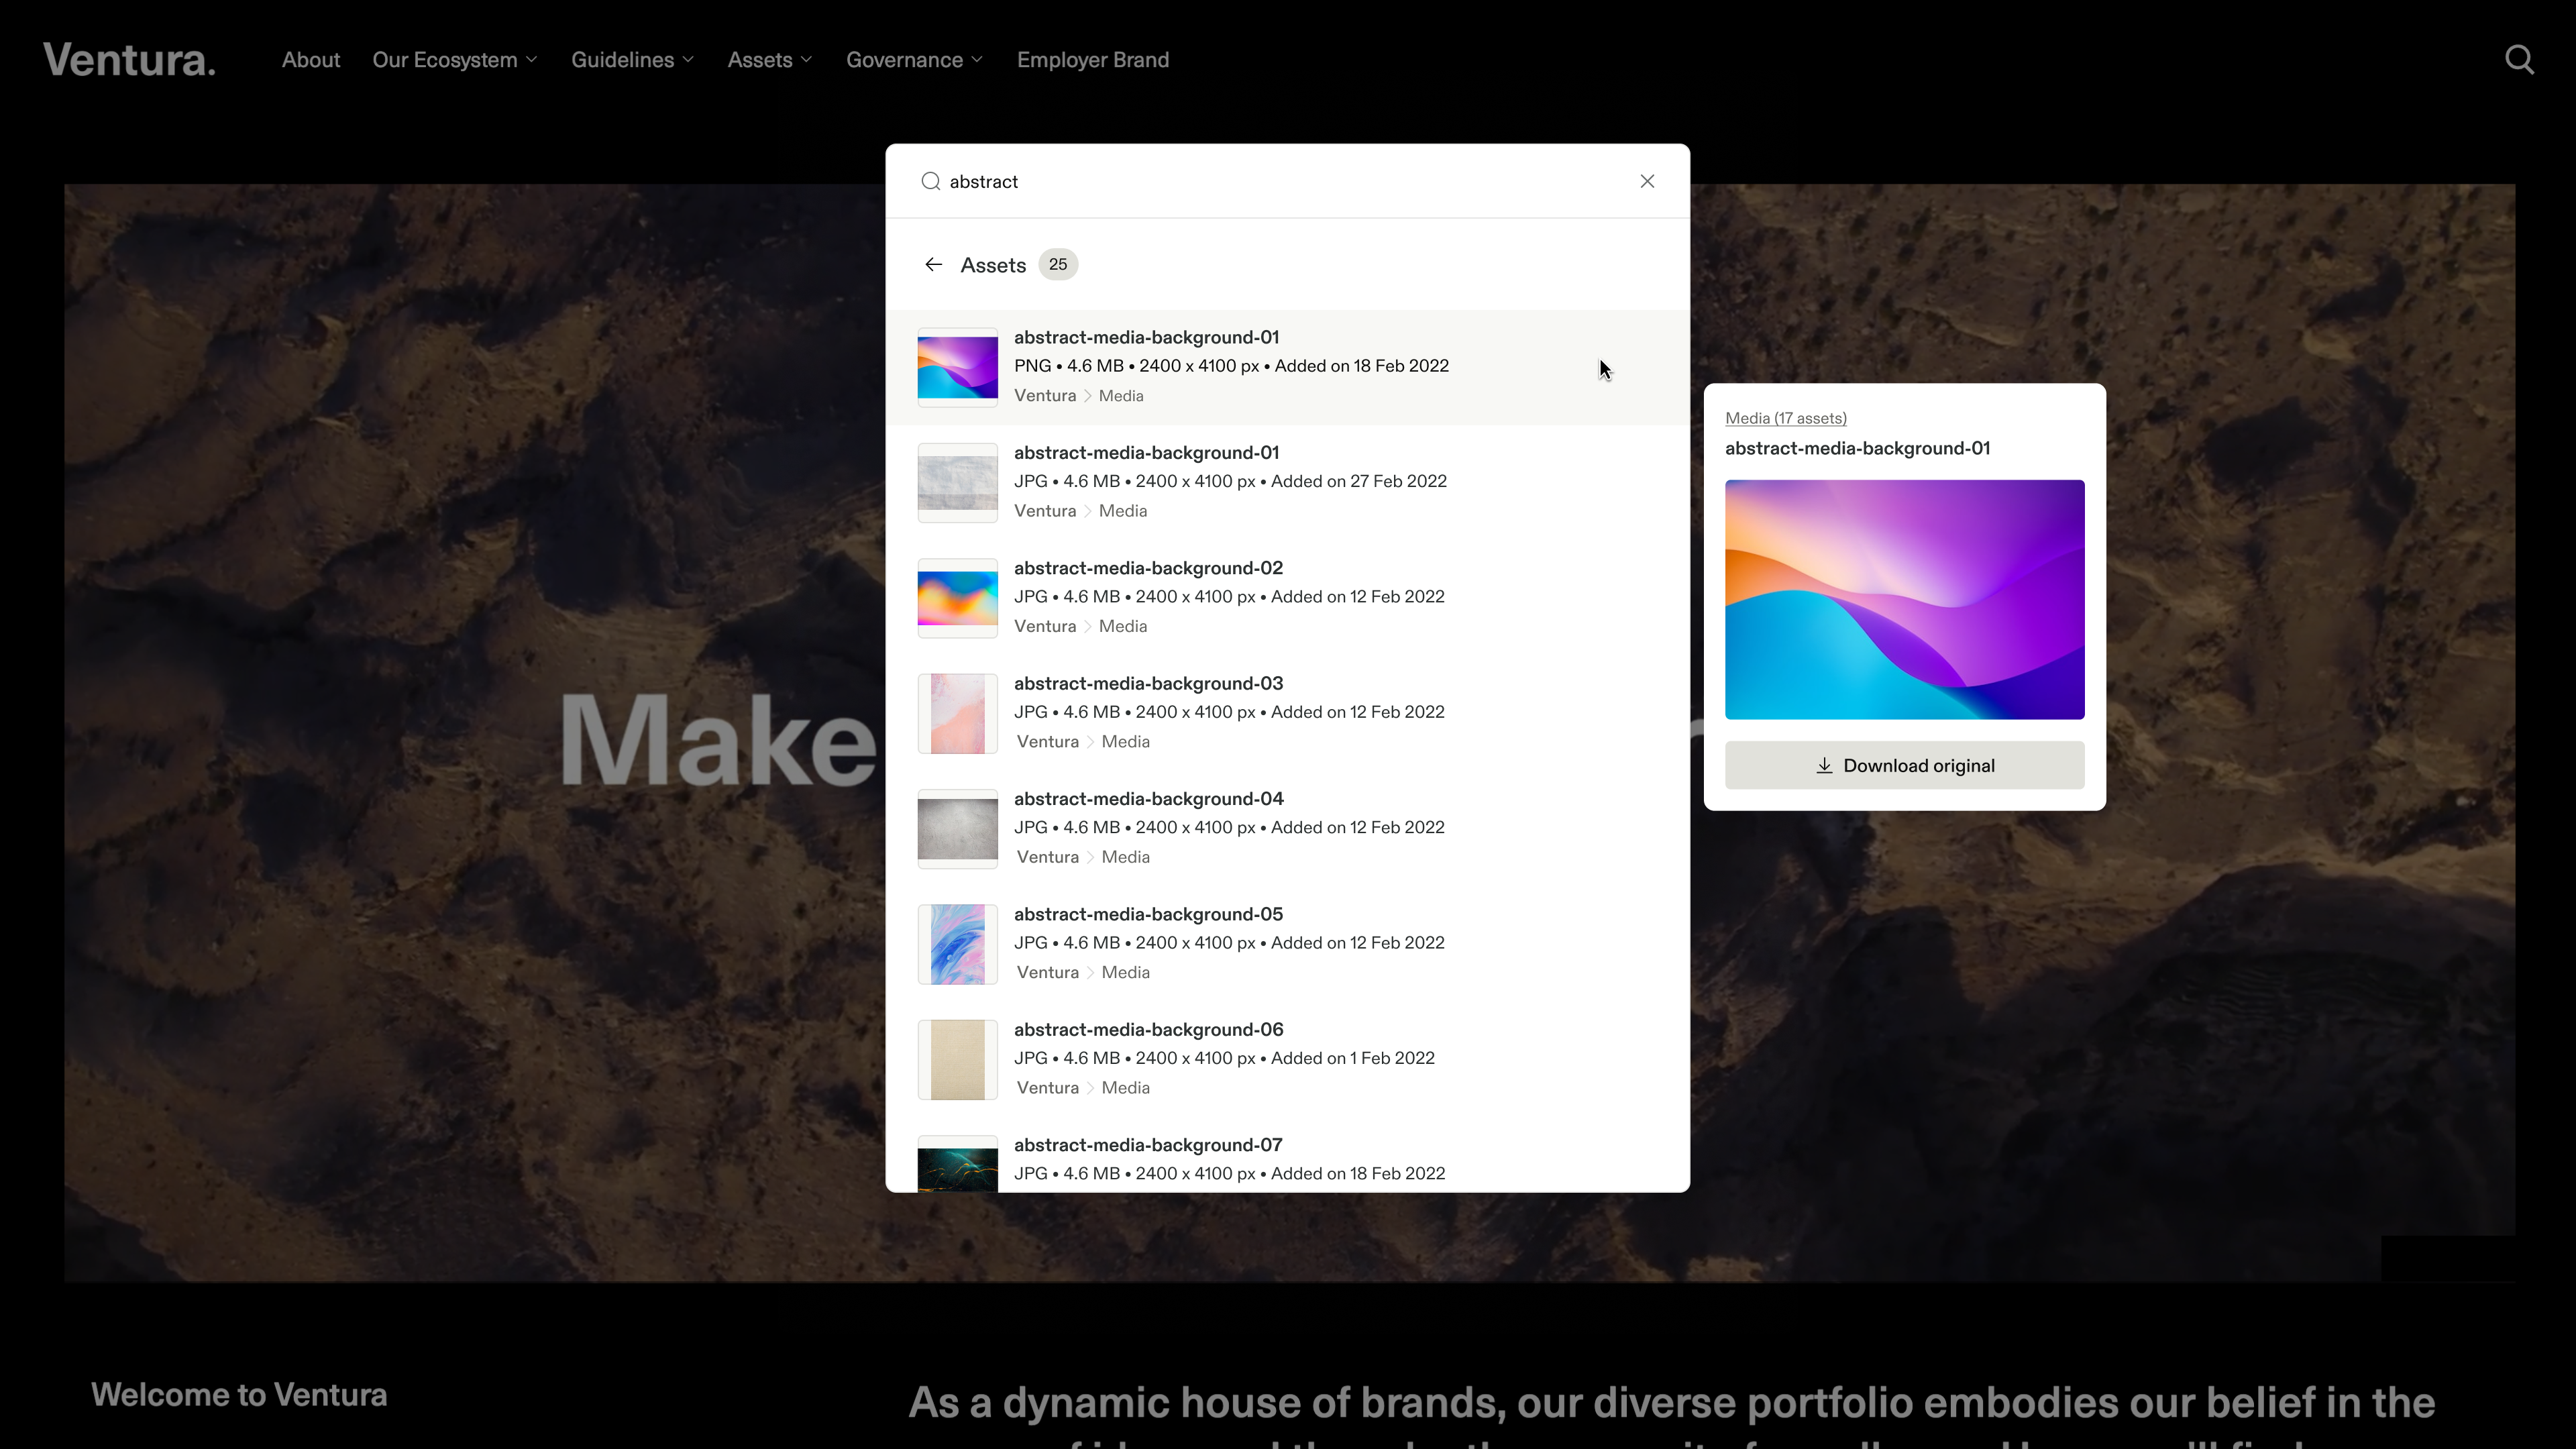Screen dimensions: 2576x1449
Task: Expand the Our Ecosystem dropdown menu
Action: 455,60
